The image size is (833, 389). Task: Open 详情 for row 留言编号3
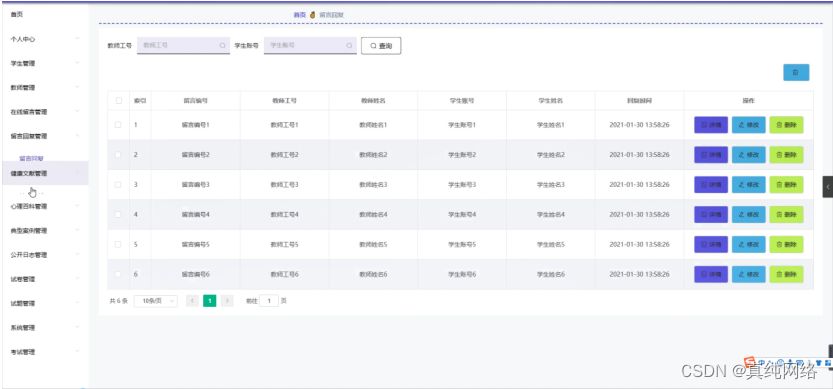click(711, 184)
